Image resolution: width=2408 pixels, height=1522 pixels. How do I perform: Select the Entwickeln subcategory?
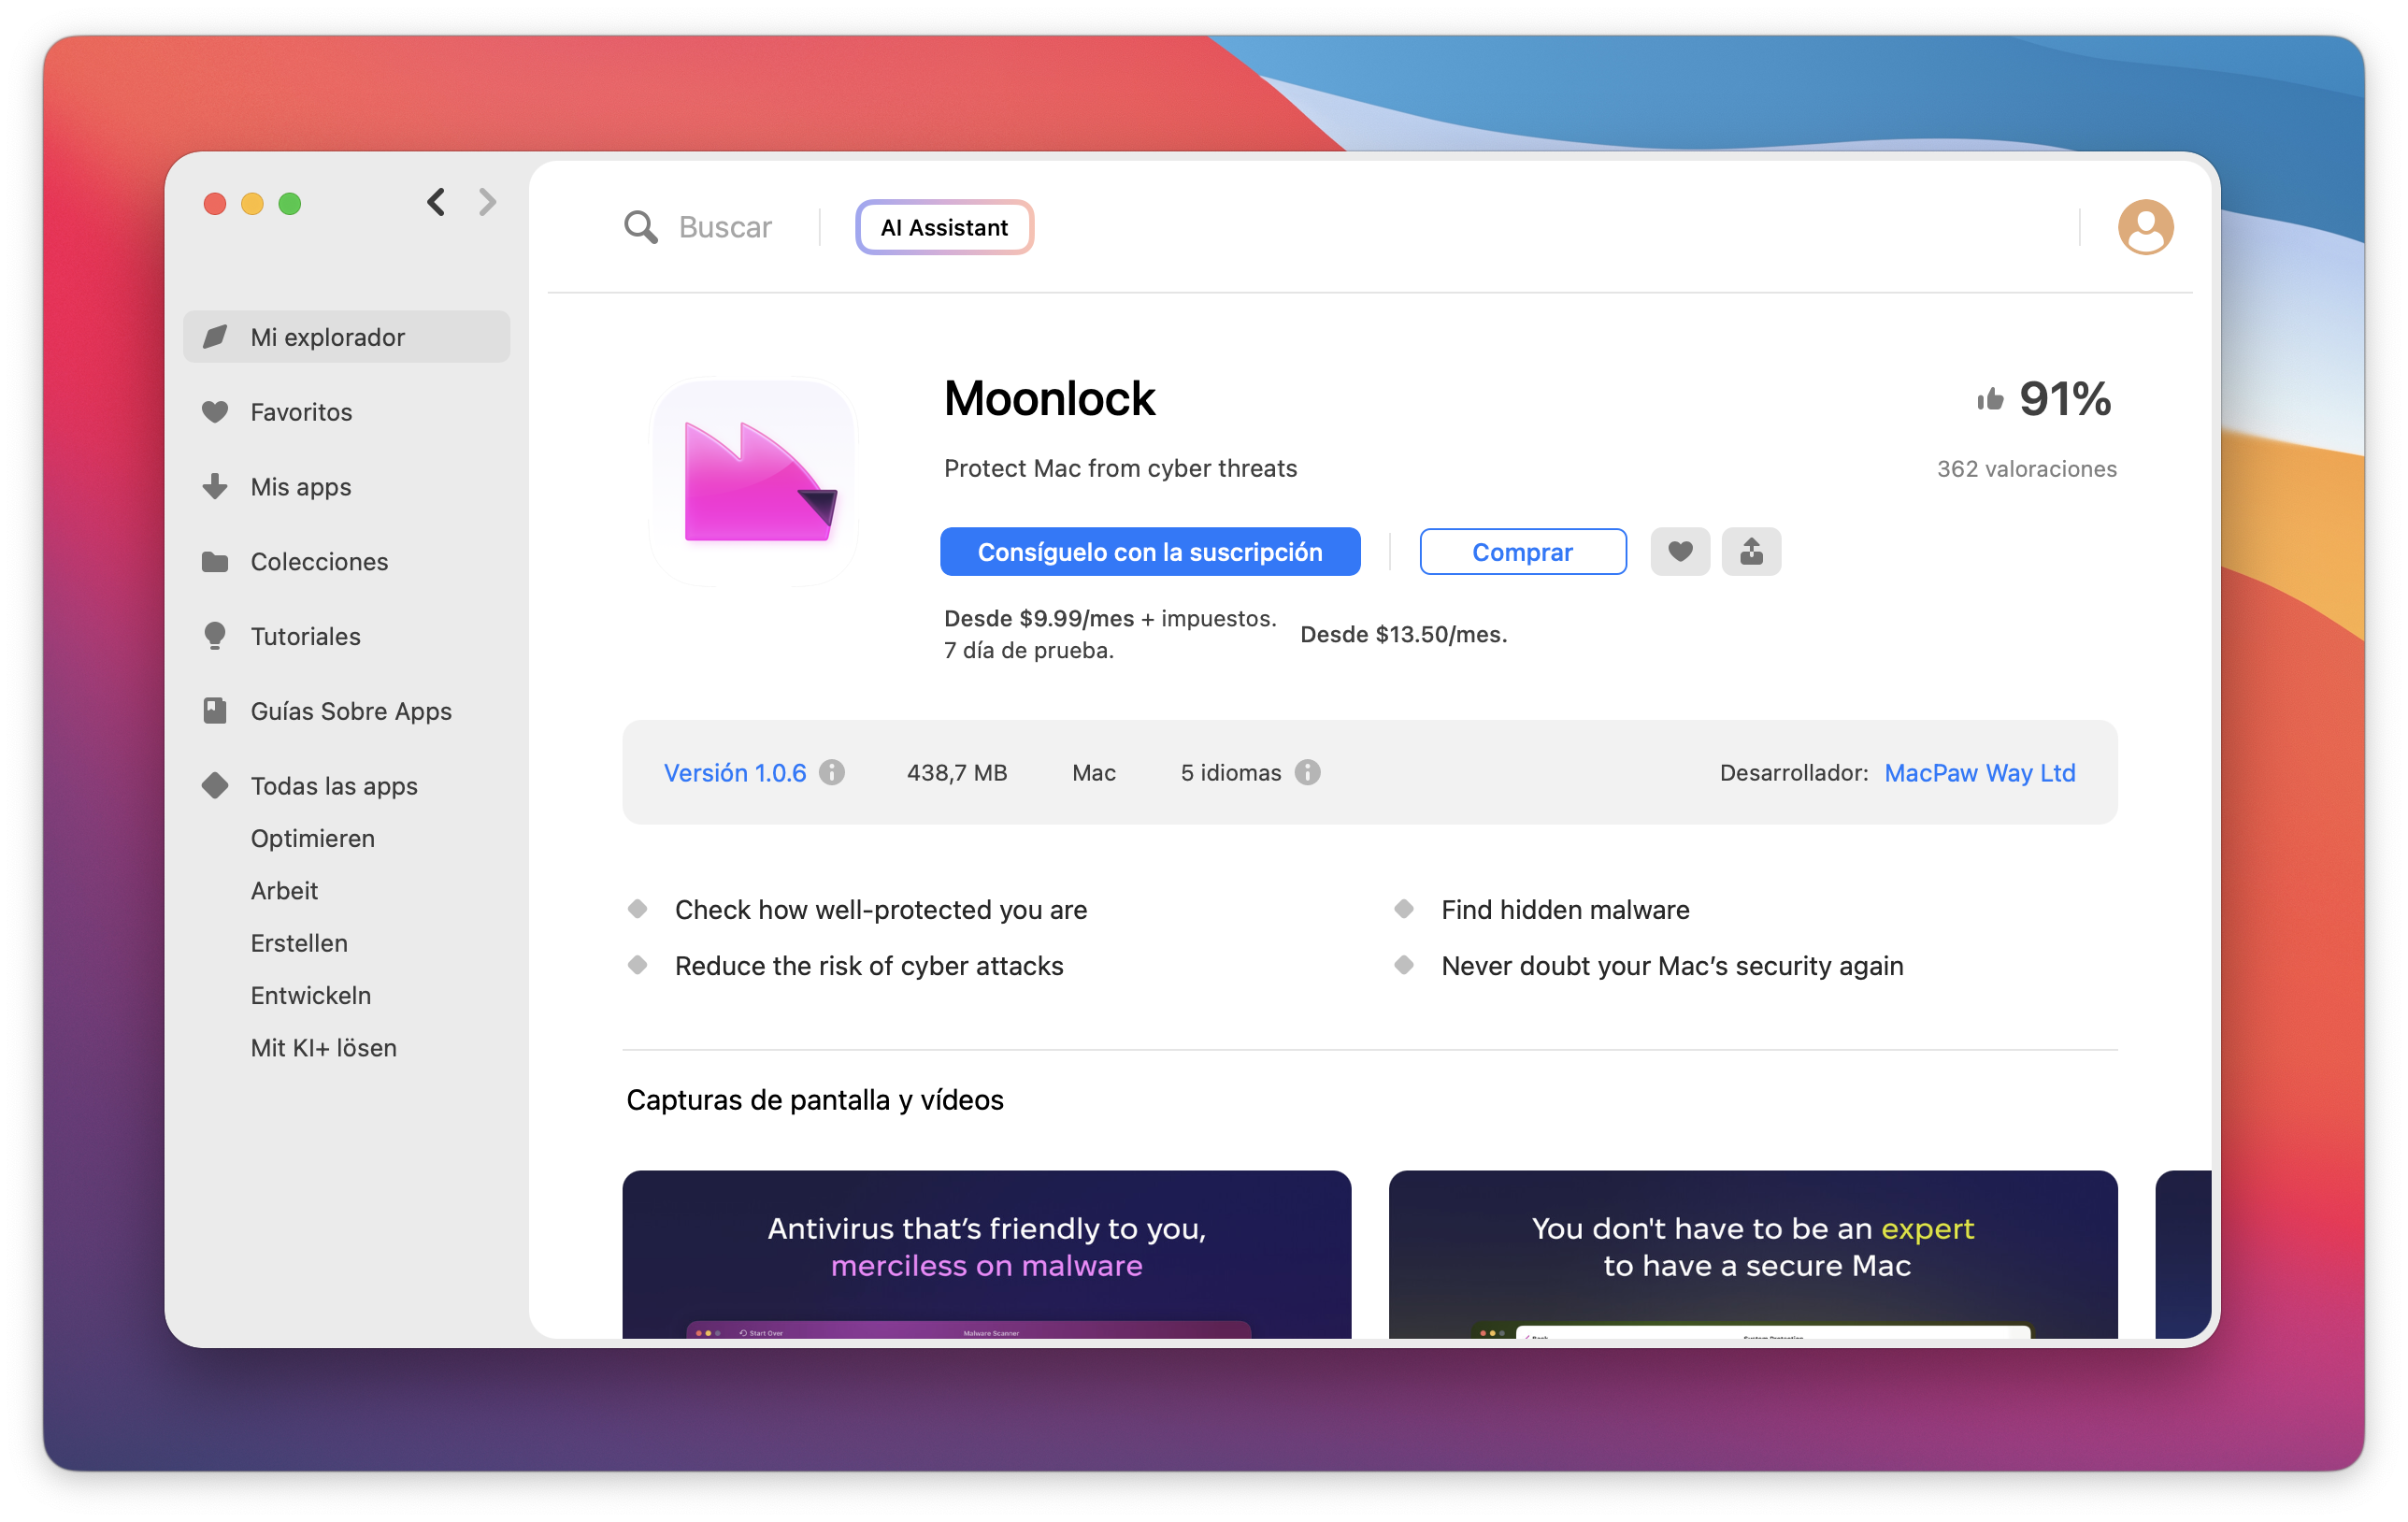tap(310, 996)
